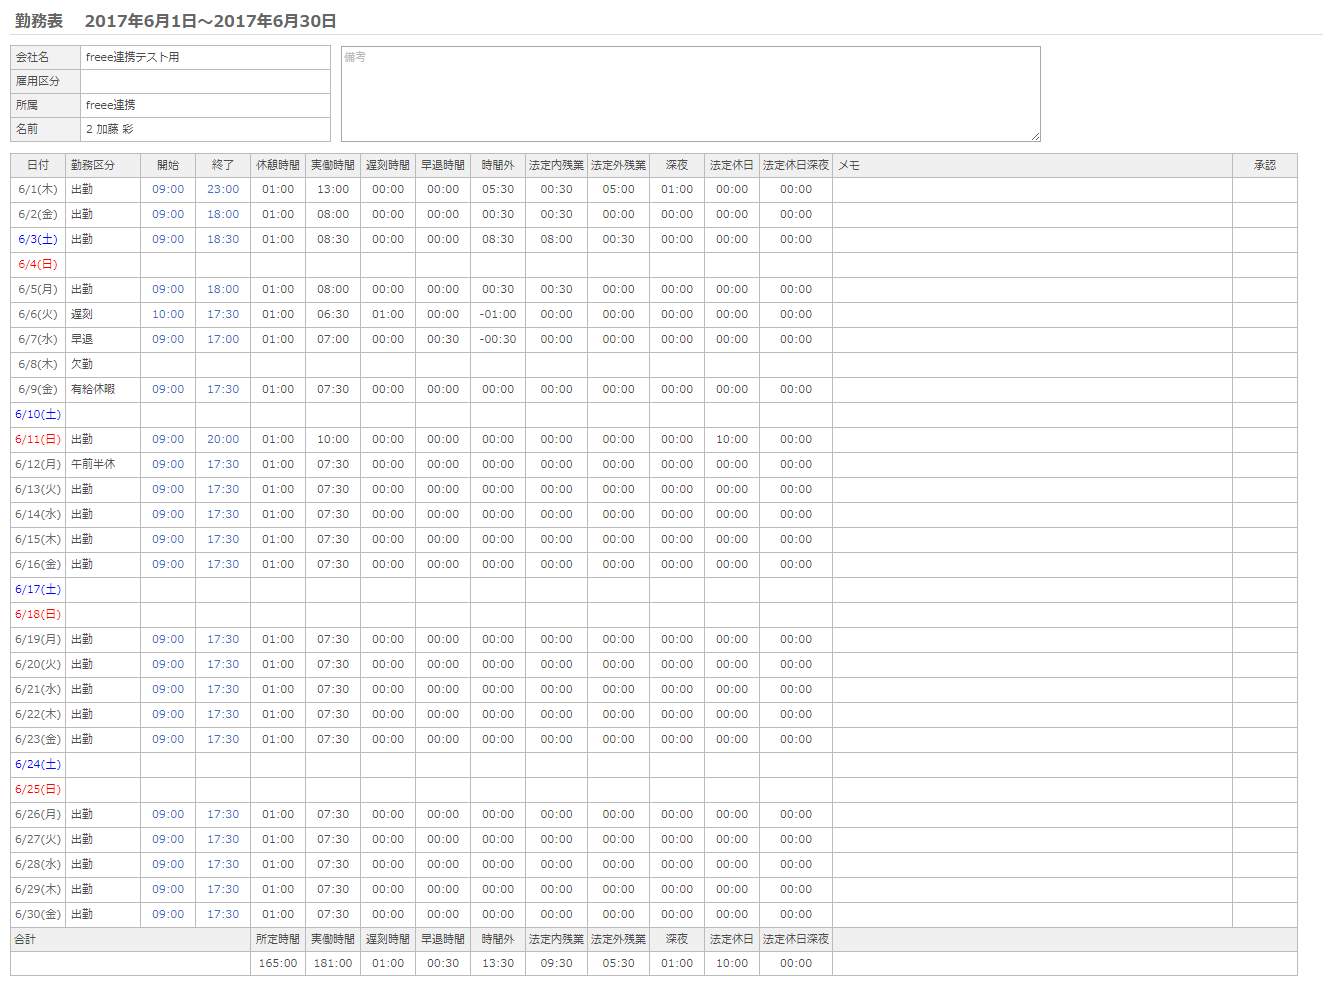Screen dimensions: 1333x1001
Task: Open the 6/11(日) date link
Action: [38, 439]
